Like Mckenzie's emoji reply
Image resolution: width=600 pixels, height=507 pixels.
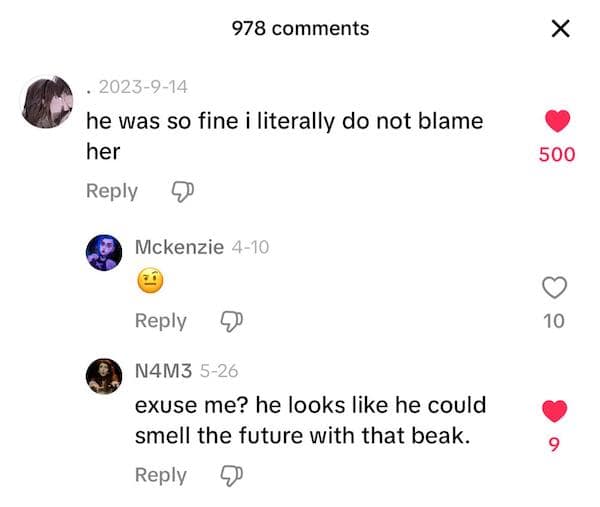[554, 288]
